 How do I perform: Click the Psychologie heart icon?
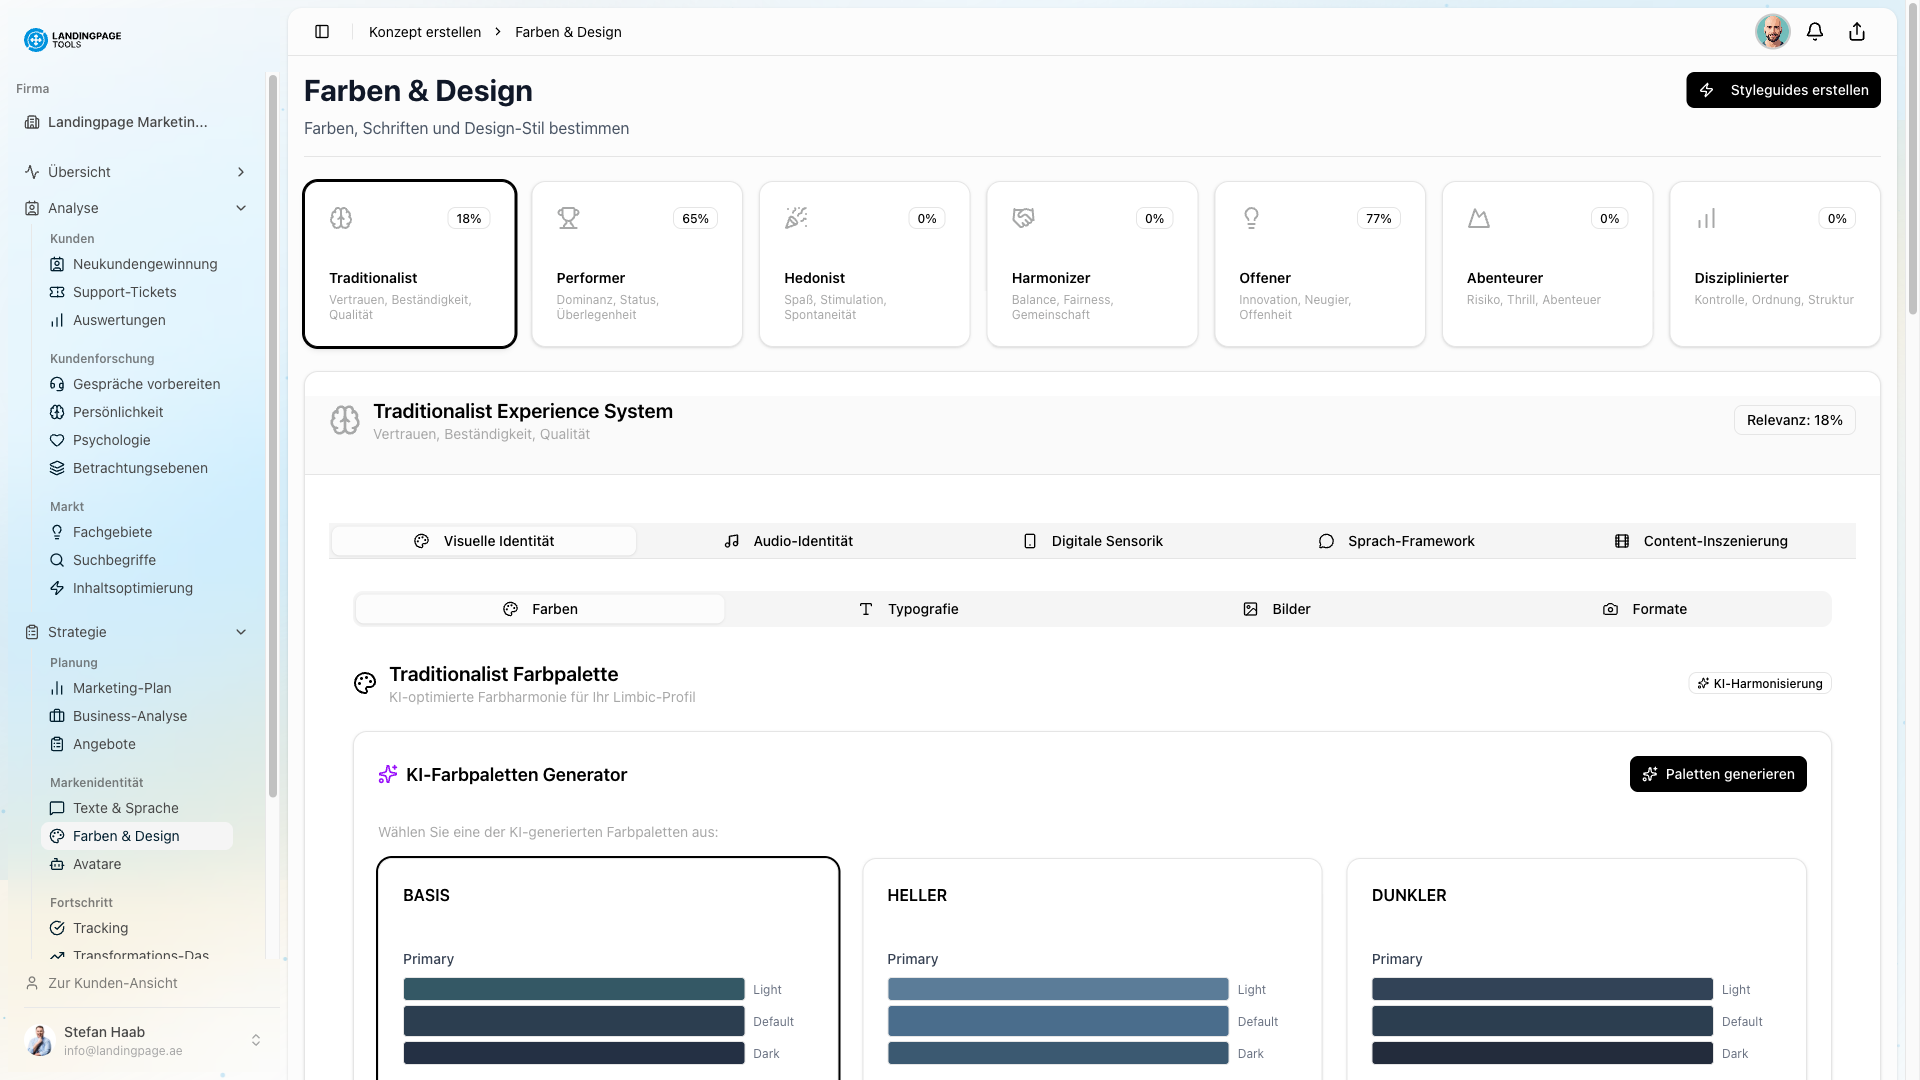coord(57,440)
